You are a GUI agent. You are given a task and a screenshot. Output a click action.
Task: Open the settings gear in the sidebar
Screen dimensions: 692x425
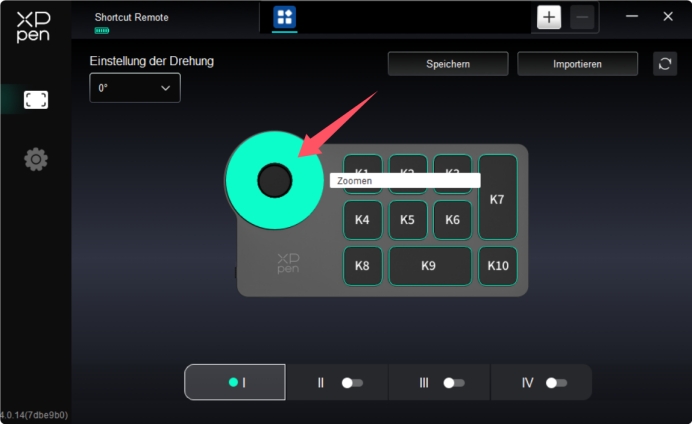pos(36,159)
